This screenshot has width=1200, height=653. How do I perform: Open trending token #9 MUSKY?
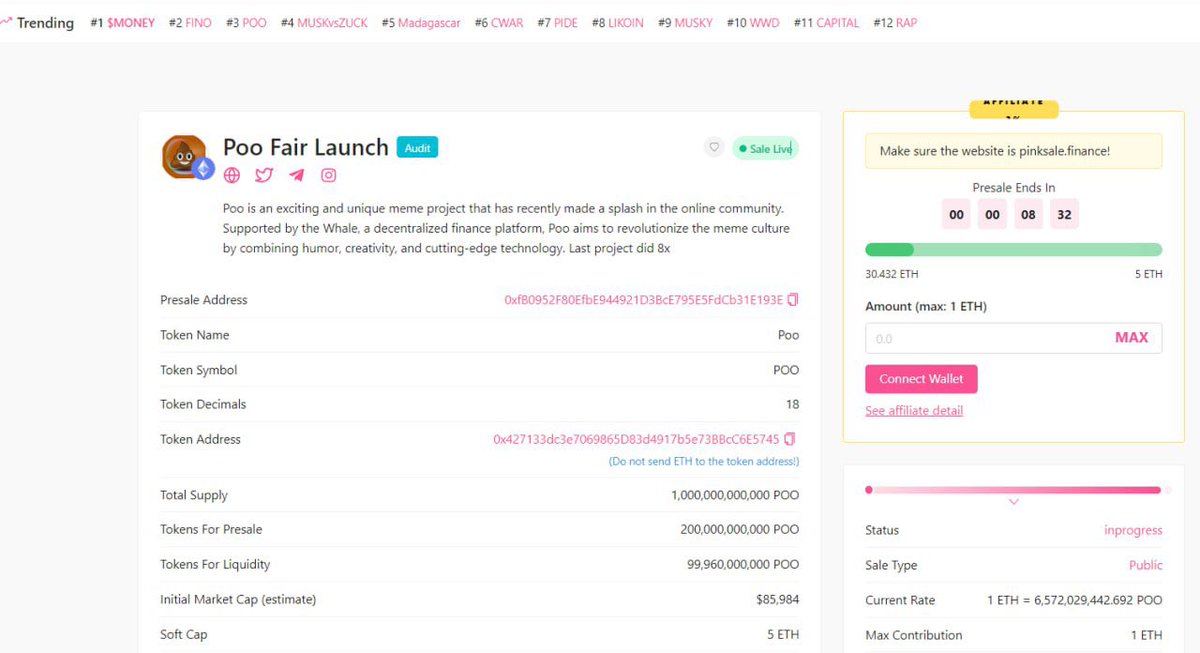pyautogui.click(x=685, y=22)
